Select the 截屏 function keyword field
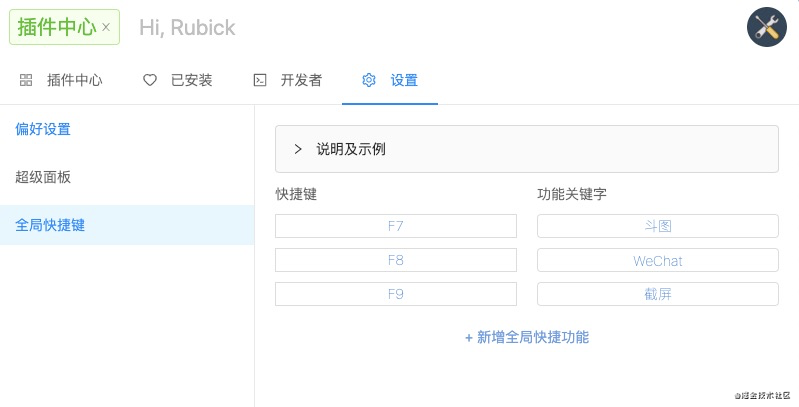The height and width of the screenshot is (407, 799). pyautogui.click(x=657, y=294)
